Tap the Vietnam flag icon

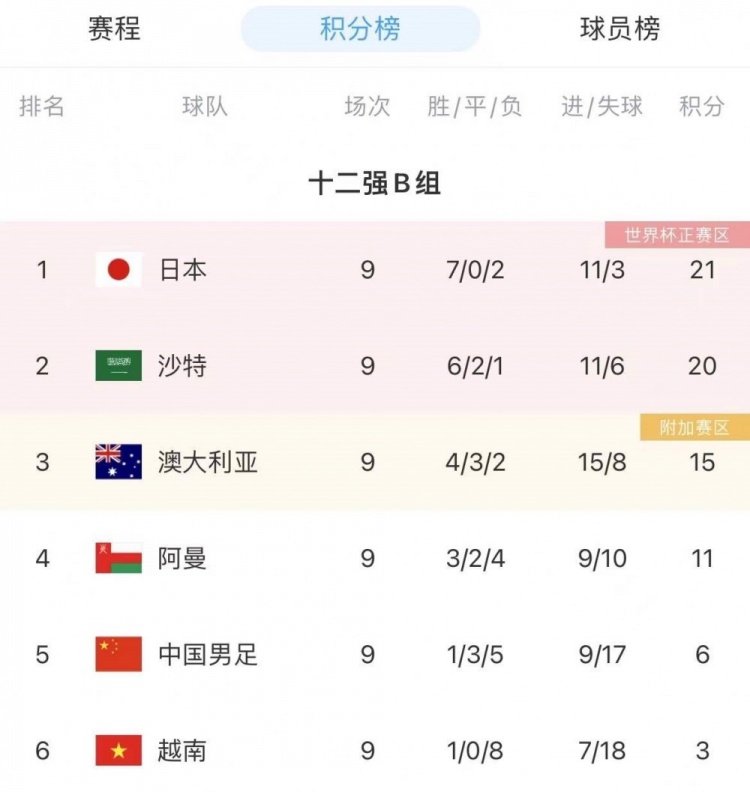pos(119,751)
